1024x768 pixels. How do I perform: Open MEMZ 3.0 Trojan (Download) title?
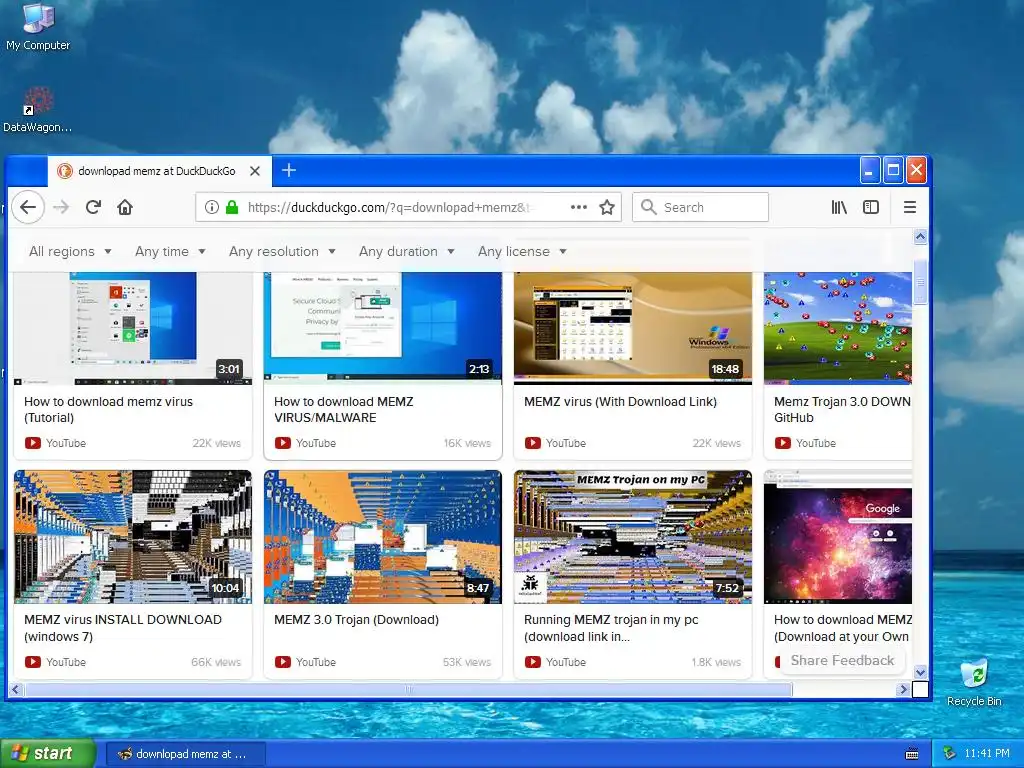pyautogui.click(x=357, y=620)
